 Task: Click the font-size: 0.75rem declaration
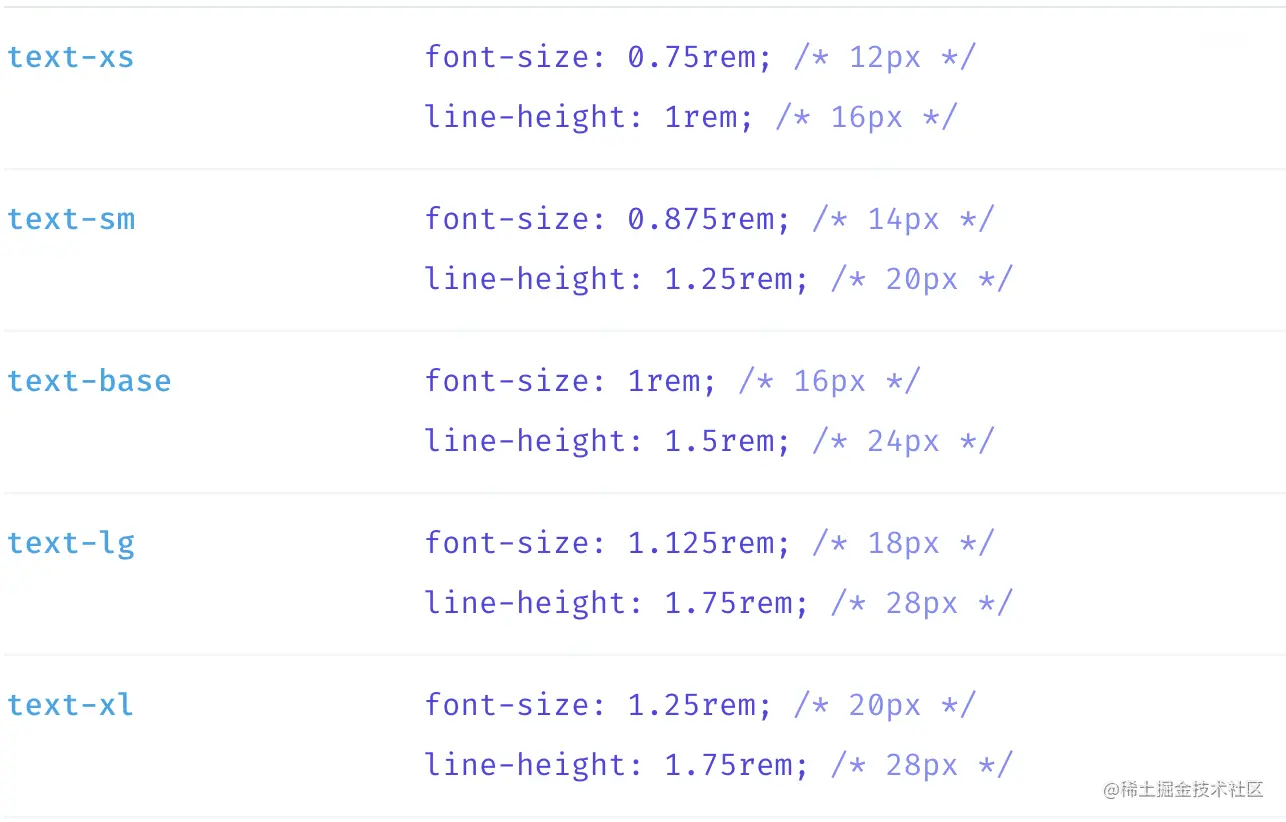click(x=598, y=57)
